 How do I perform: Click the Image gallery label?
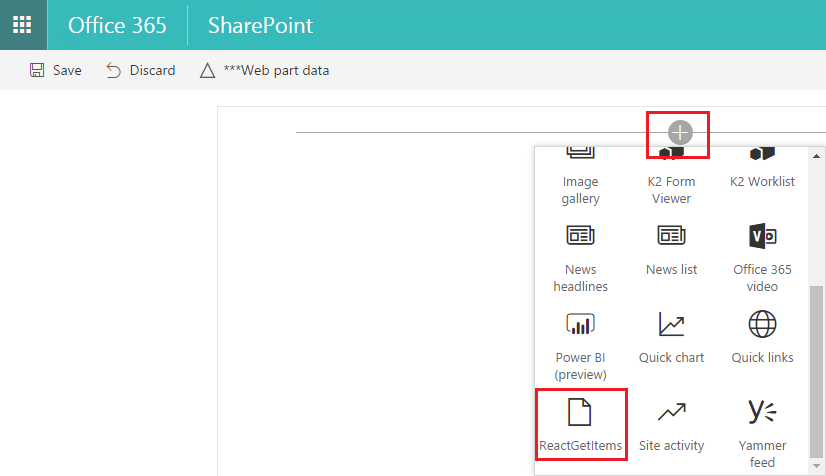pos(580,190)
